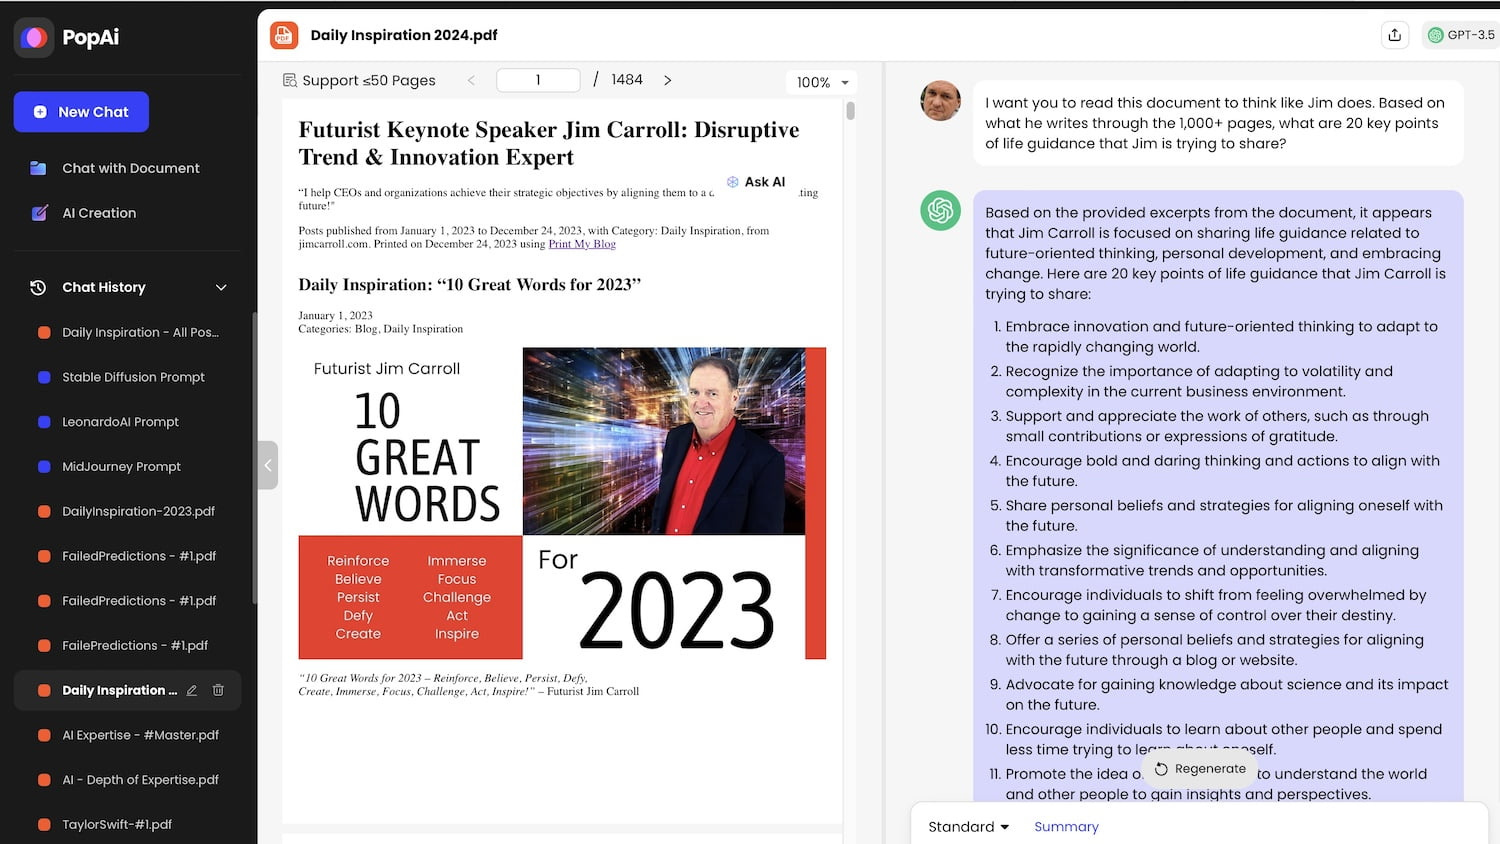Click the plus icon on New Chat
Screen dimensions: 1500x844
(x=40, y=112)
